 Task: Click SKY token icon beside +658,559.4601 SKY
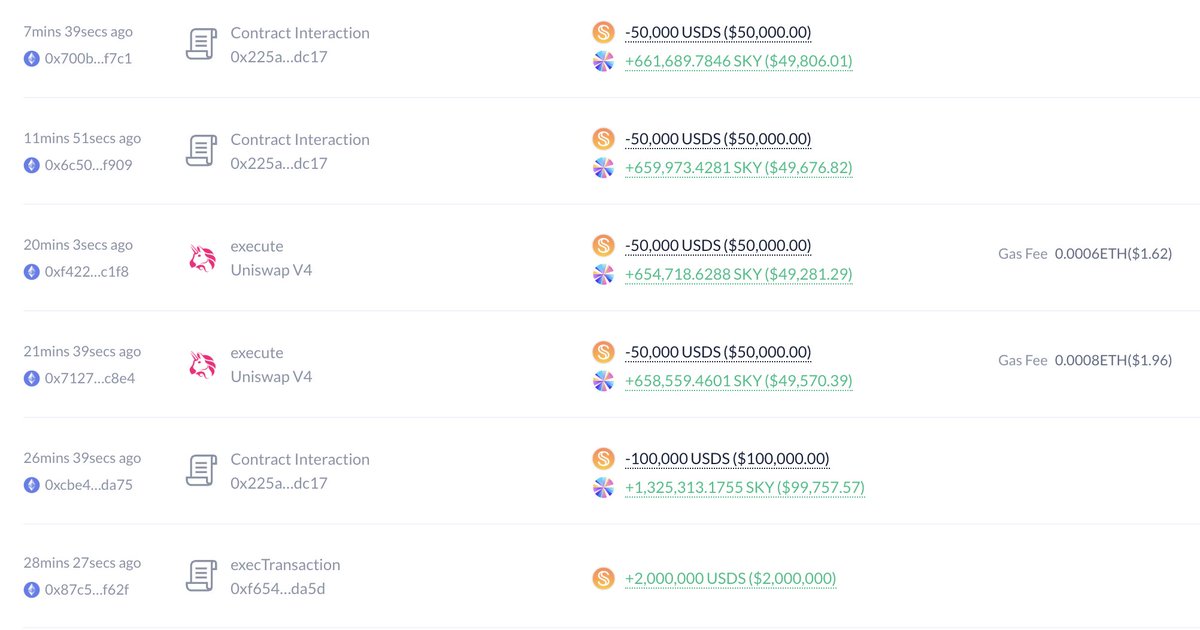point(602,381)
